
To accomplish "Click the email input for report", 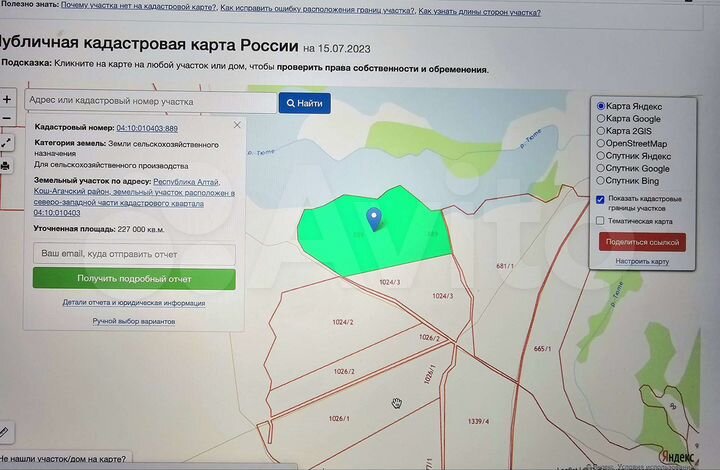I will pyautogui.click(x=134, y=254).
